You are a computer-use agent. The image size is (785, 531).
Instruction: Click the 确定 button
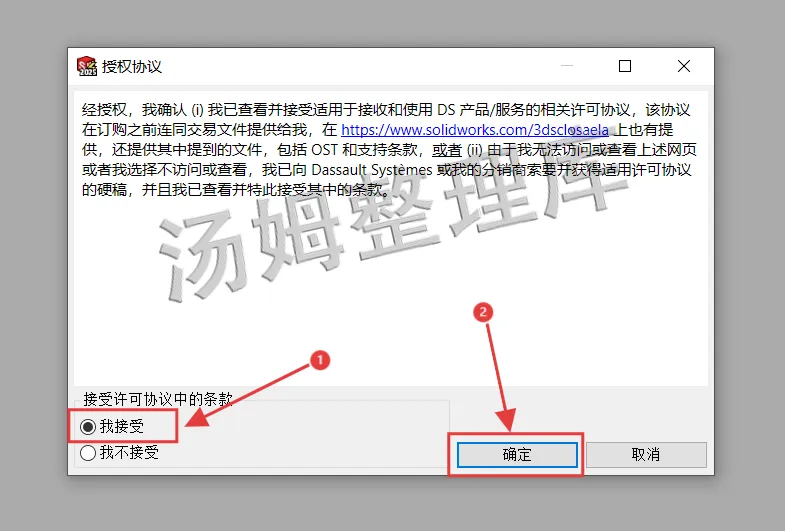click(517, 454)
